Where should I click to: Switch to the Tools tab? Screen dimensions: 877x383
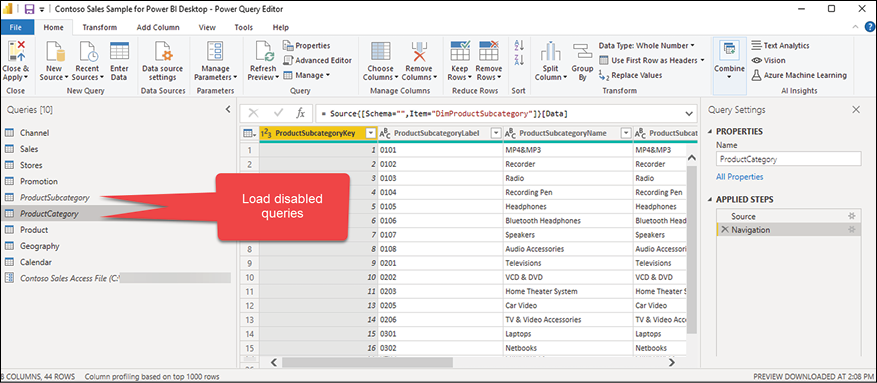[243, 27]
